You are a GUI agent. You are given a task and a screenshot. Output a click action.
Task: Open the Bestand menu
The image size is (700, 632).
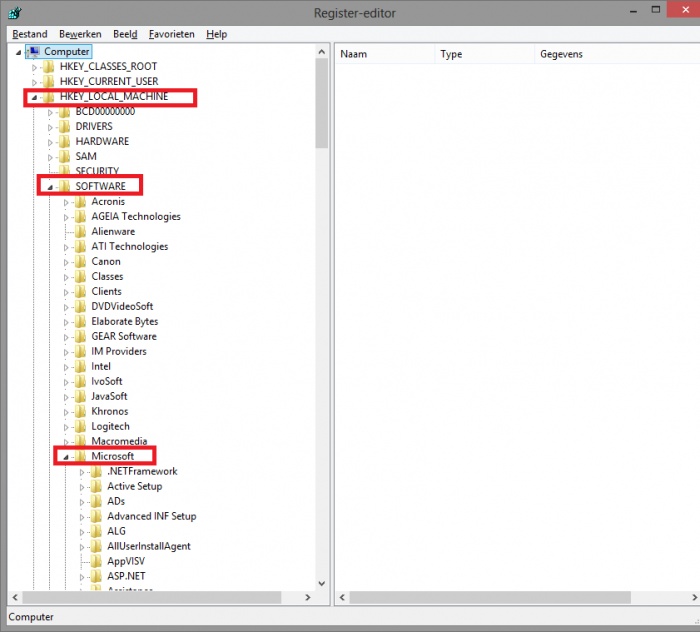[x=29, y=34]
